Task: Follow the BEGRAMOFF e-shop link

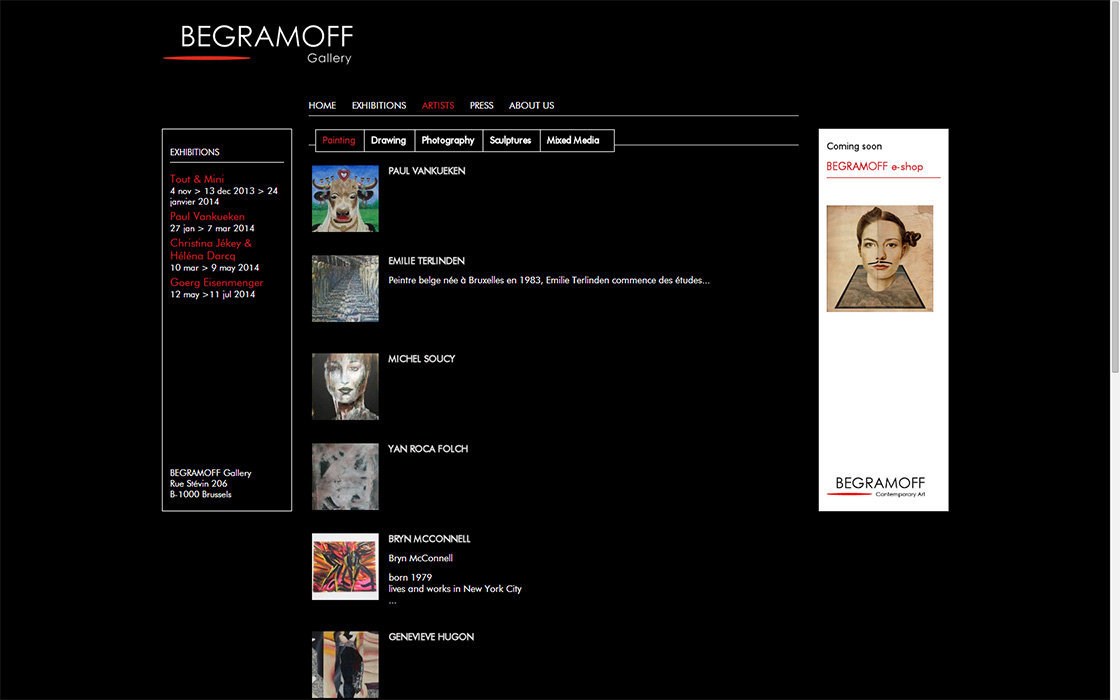Action: [x=874, y=167]
